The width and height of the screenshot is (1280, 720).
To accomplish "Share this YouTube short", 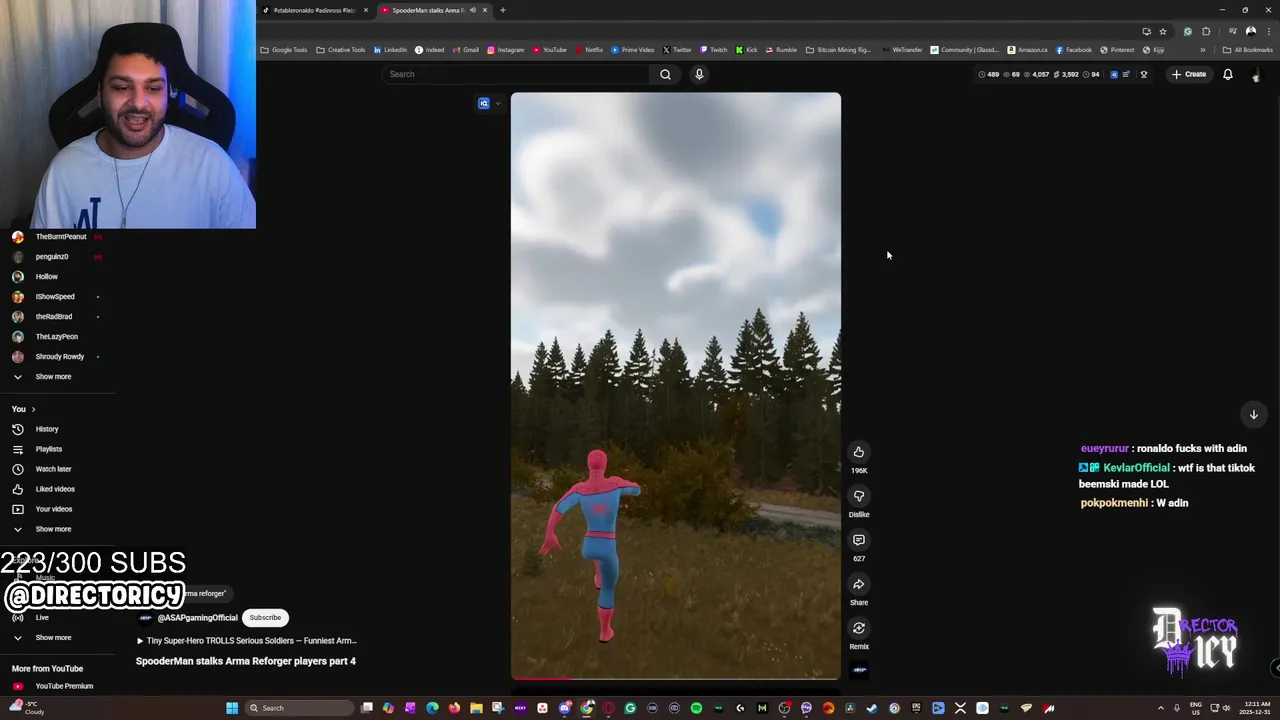I will 858,584.
